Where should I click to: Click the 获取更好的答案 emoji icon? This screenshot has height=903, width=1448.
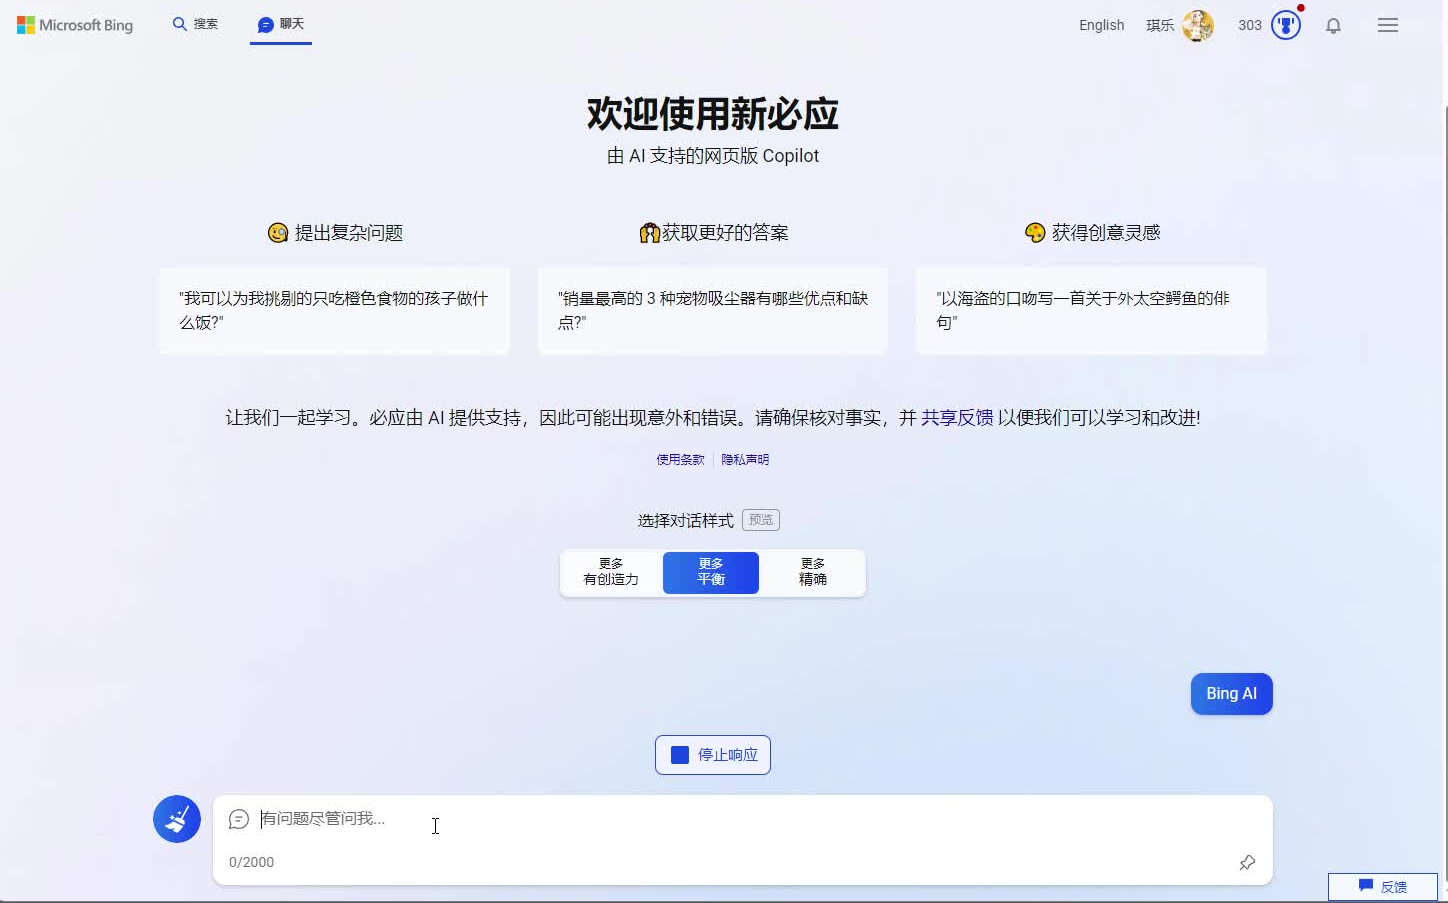pyautogui.click(x=650, y=233)
